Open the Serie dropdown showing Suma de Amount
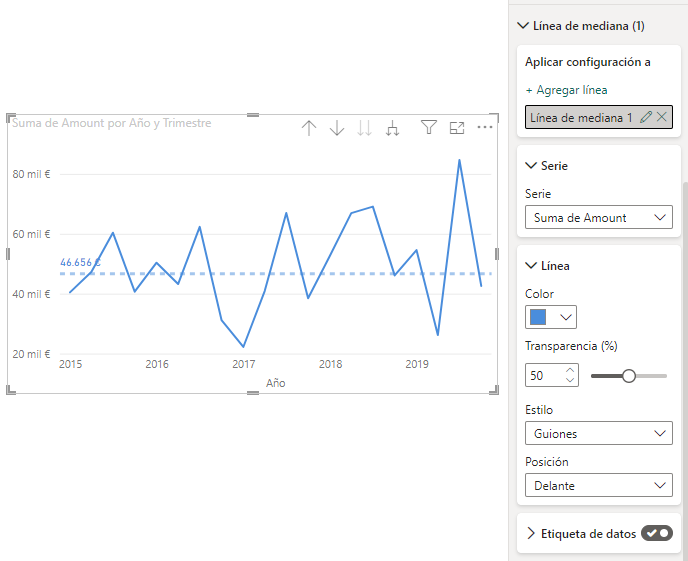 [598, 217]
